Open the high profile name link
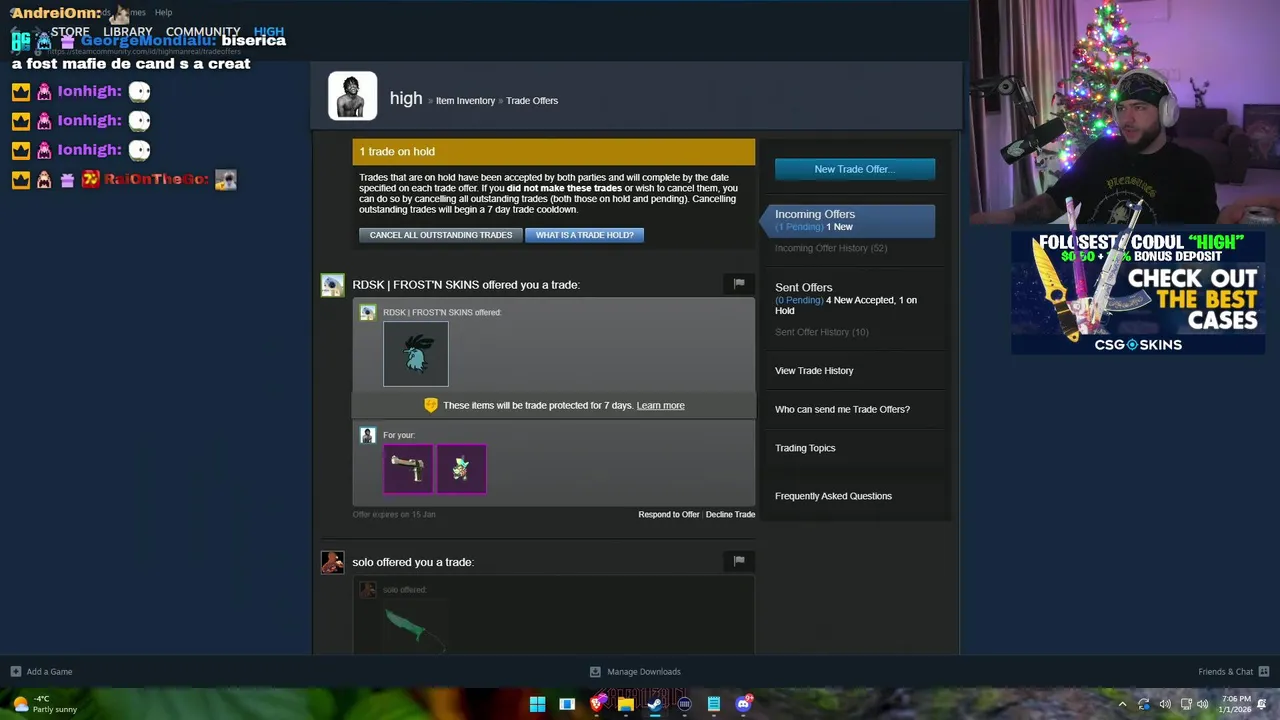The image size is (1280, 720). [x=406, y=98]
